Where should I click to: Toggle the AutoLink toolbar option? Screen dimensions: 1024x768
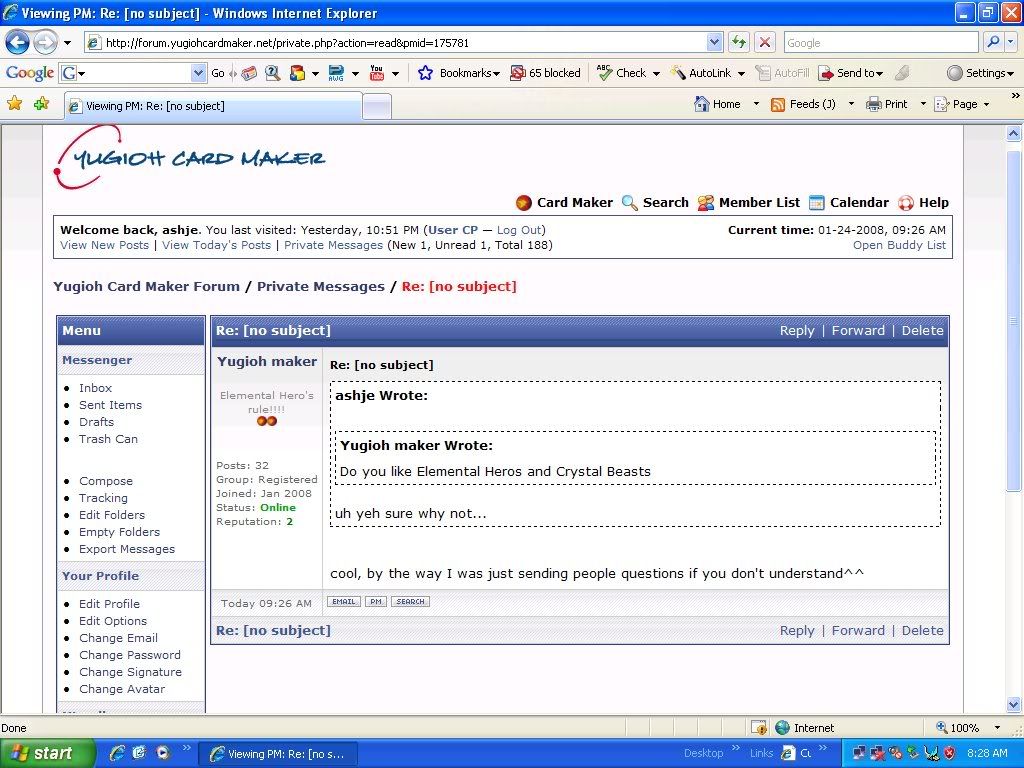[707, 73]
